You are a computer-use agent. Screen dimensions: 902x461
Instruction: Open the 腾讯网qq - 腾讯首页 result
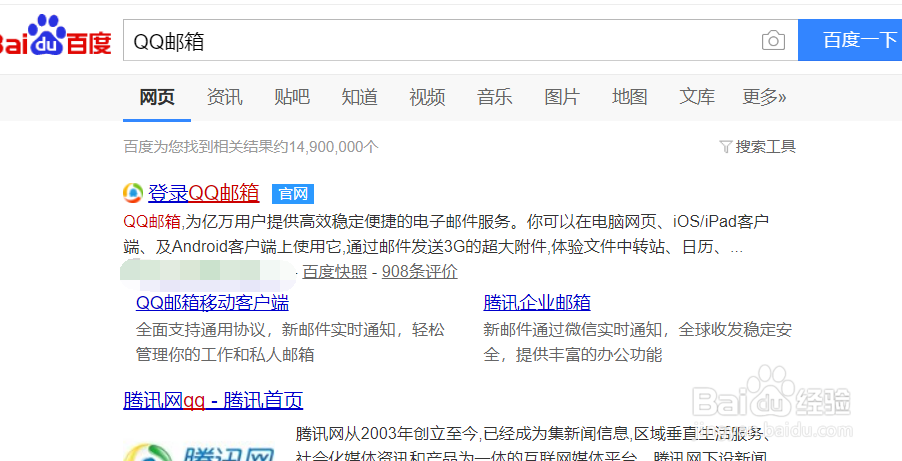pos(213,401)
